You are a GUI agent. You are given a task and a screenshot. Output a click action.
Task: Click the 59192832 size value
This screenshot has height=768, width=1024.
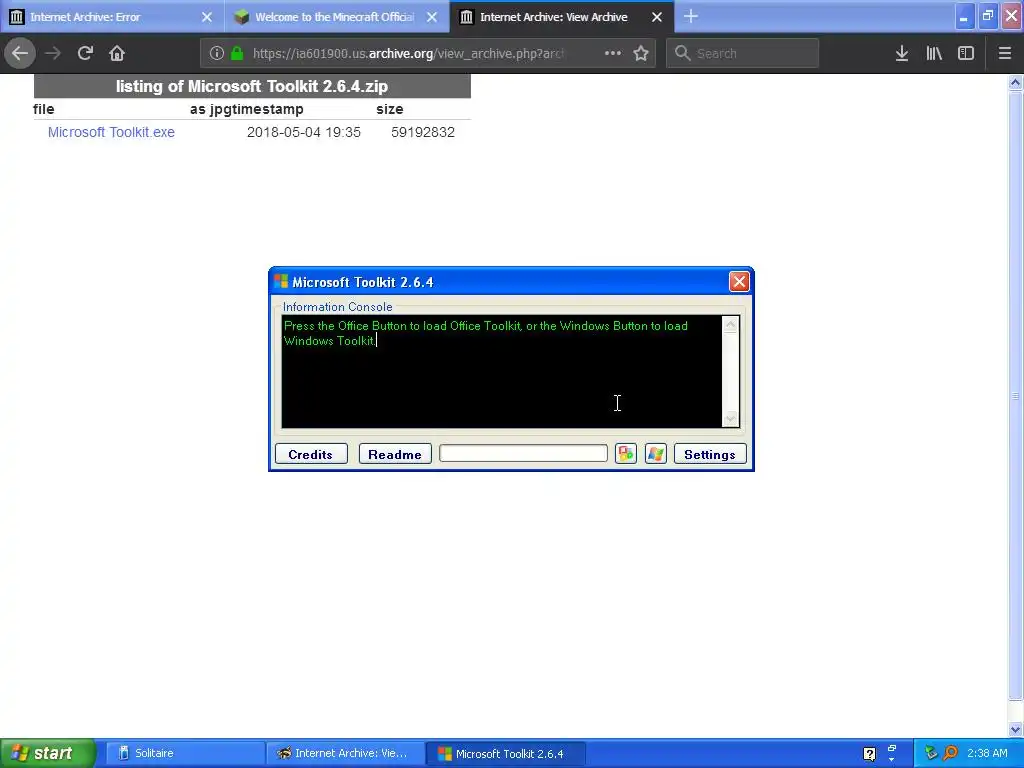tap(423, 132)
